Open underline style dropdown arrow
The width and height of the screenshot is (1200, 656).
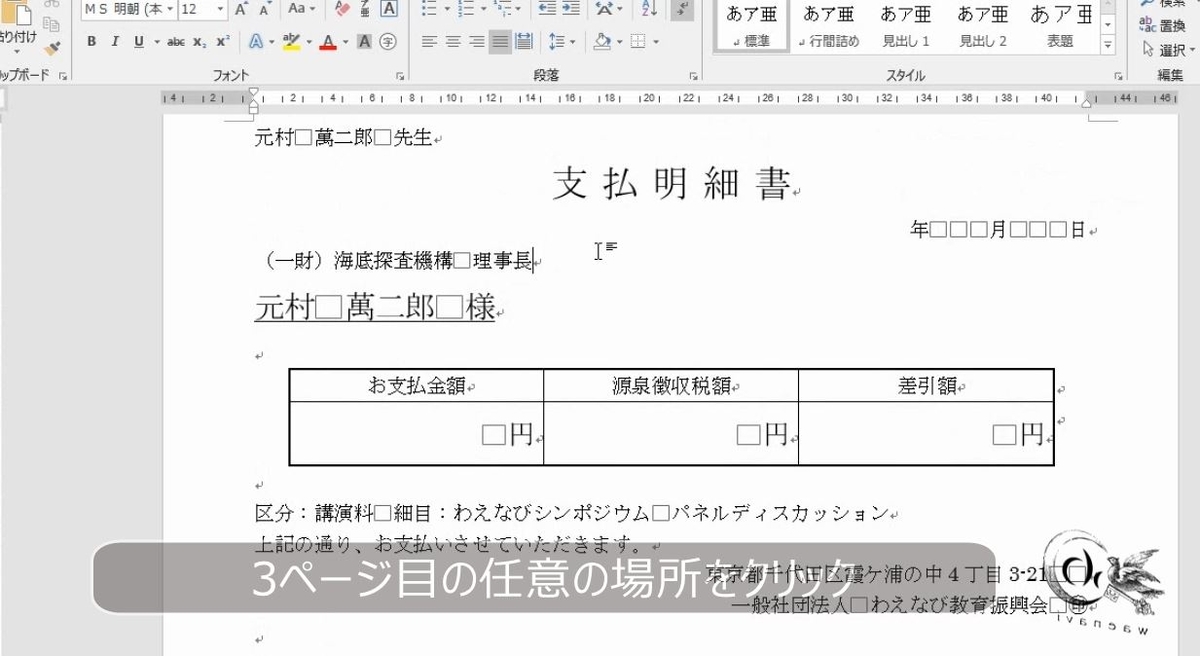155,42
